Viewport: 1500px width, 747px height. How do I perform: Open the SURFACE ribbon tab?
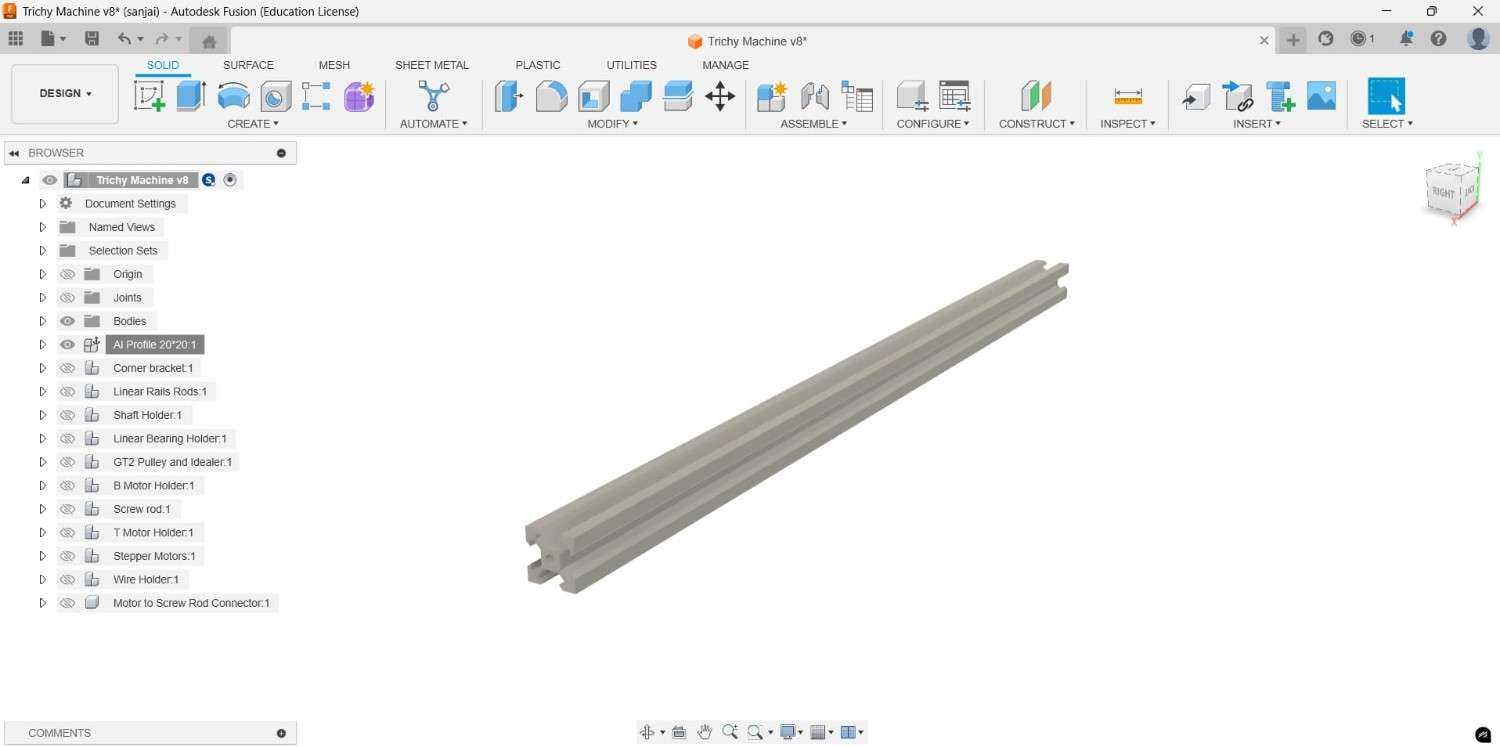point(247,64)
